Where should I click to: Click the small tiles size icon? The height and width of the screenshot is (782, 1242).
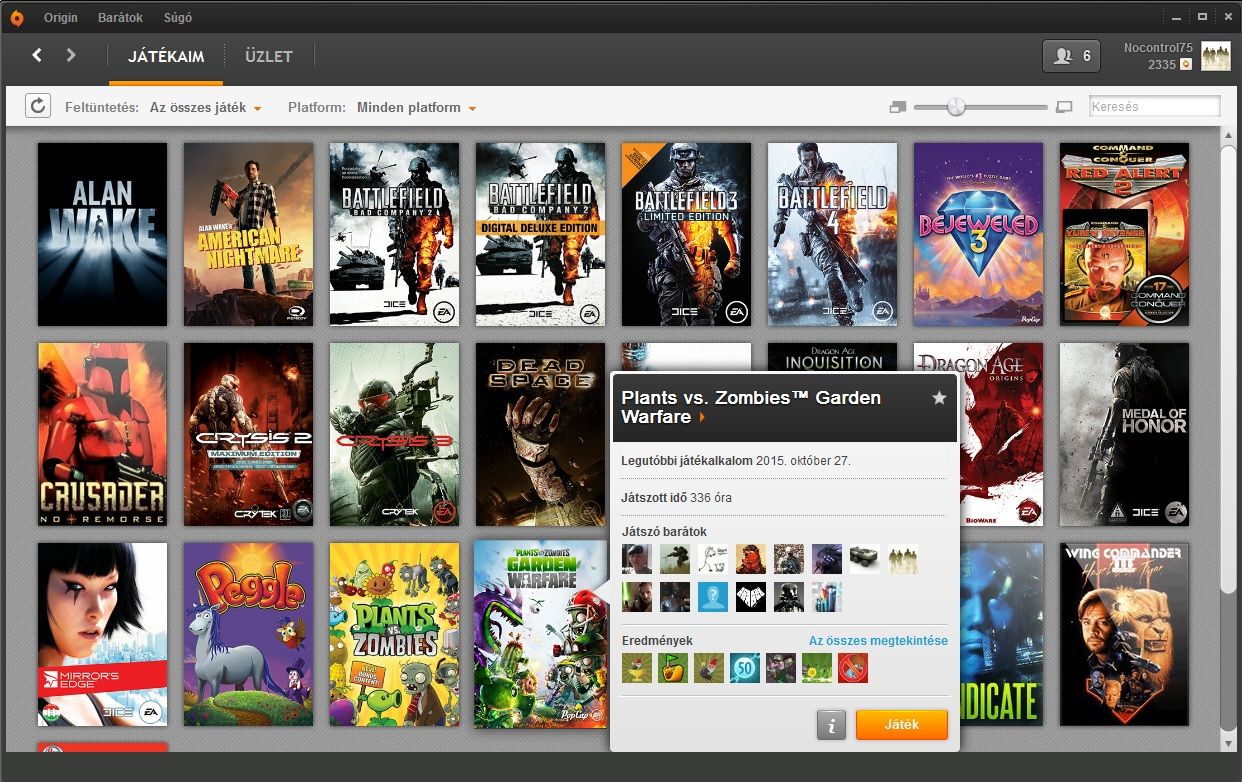(x=897, y=107)
